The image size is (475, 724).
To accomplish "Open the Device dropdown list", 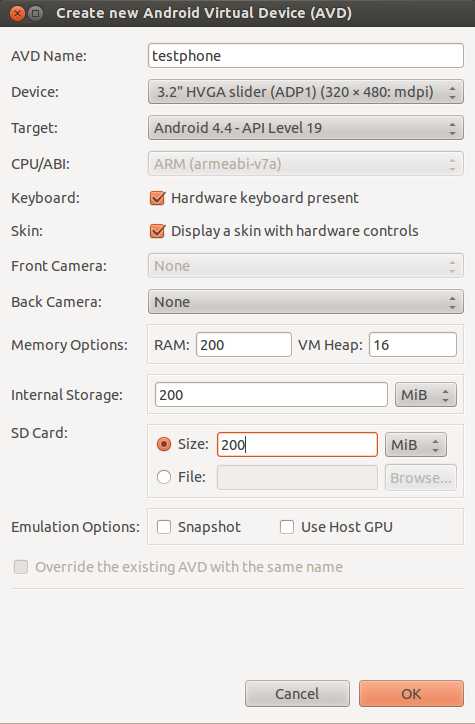I will [x=306, y=92].
